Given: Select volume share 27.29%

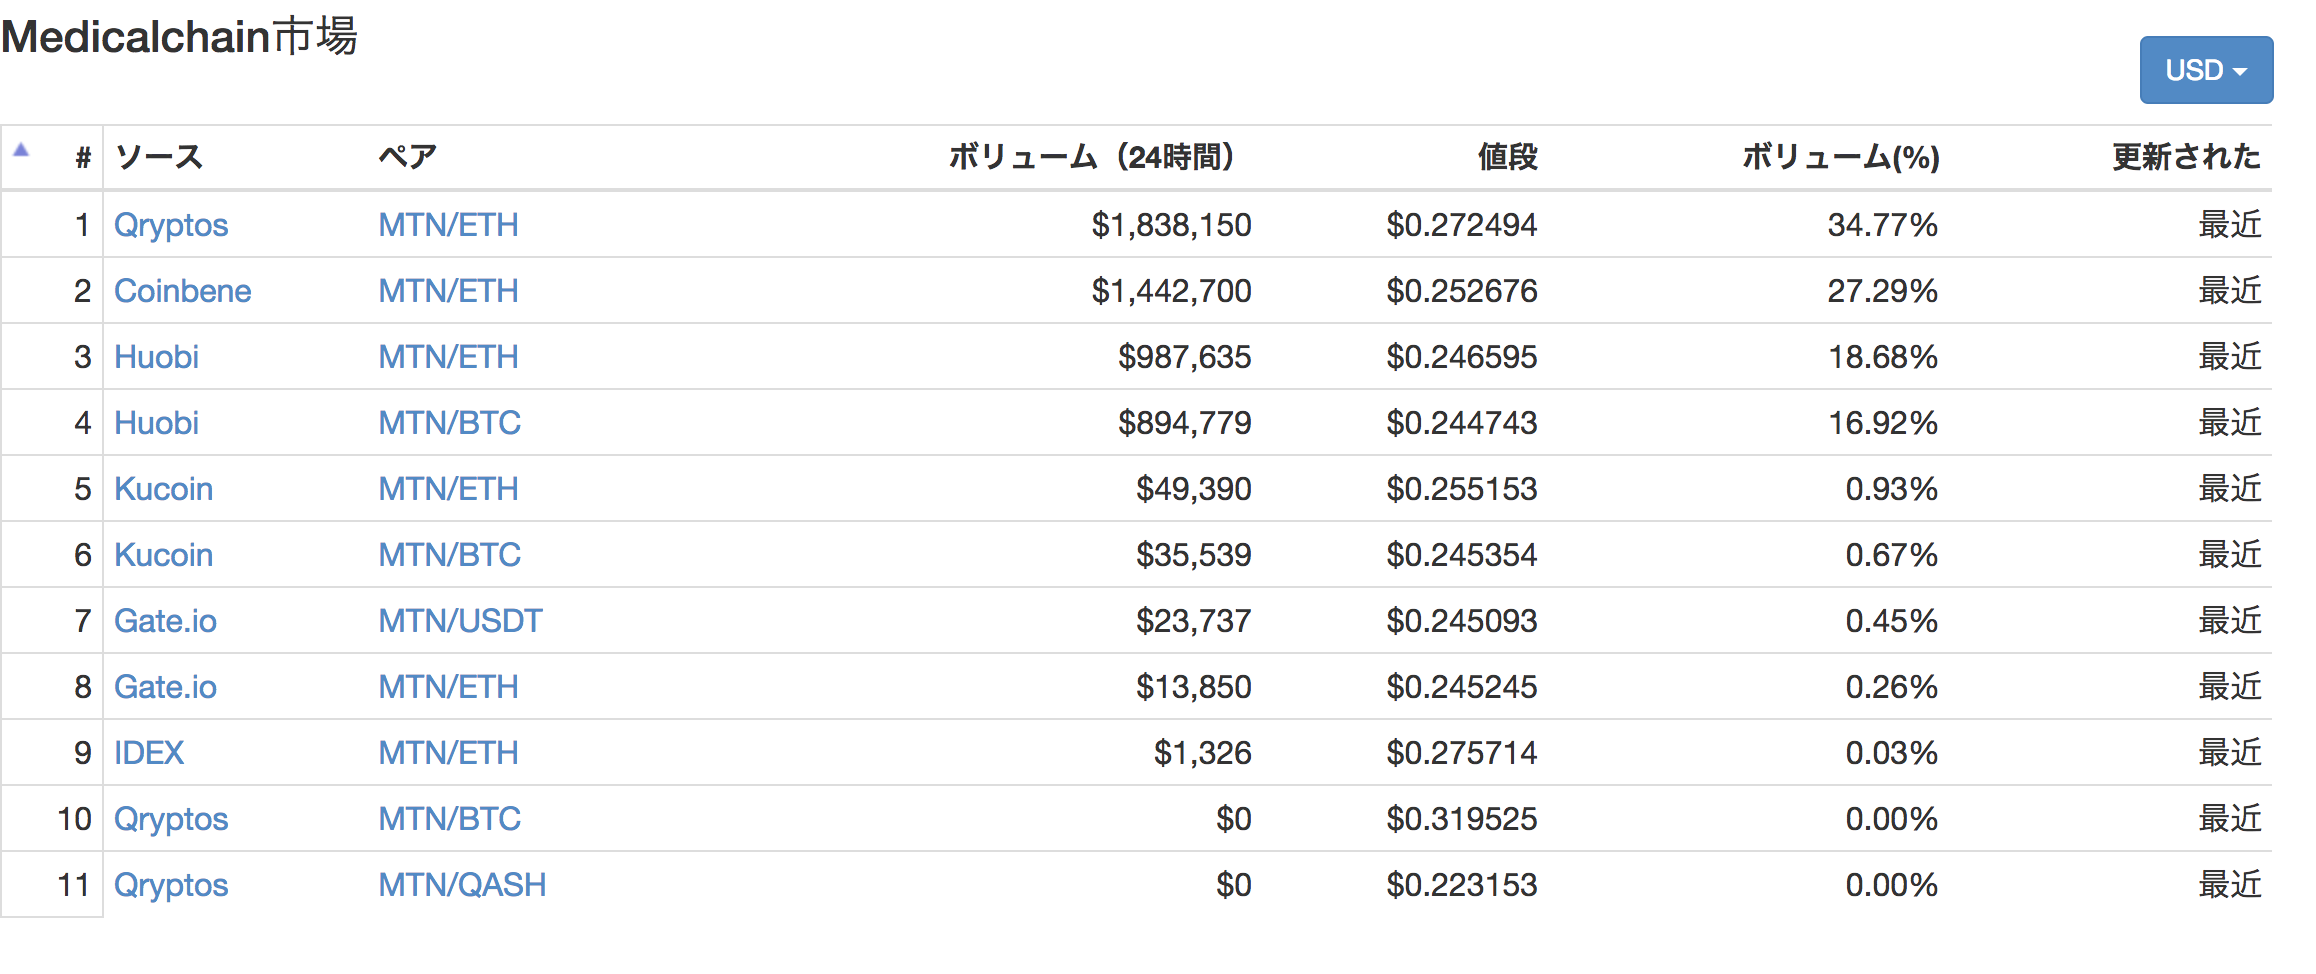Looking at the screenshot, I should 1883,291.
